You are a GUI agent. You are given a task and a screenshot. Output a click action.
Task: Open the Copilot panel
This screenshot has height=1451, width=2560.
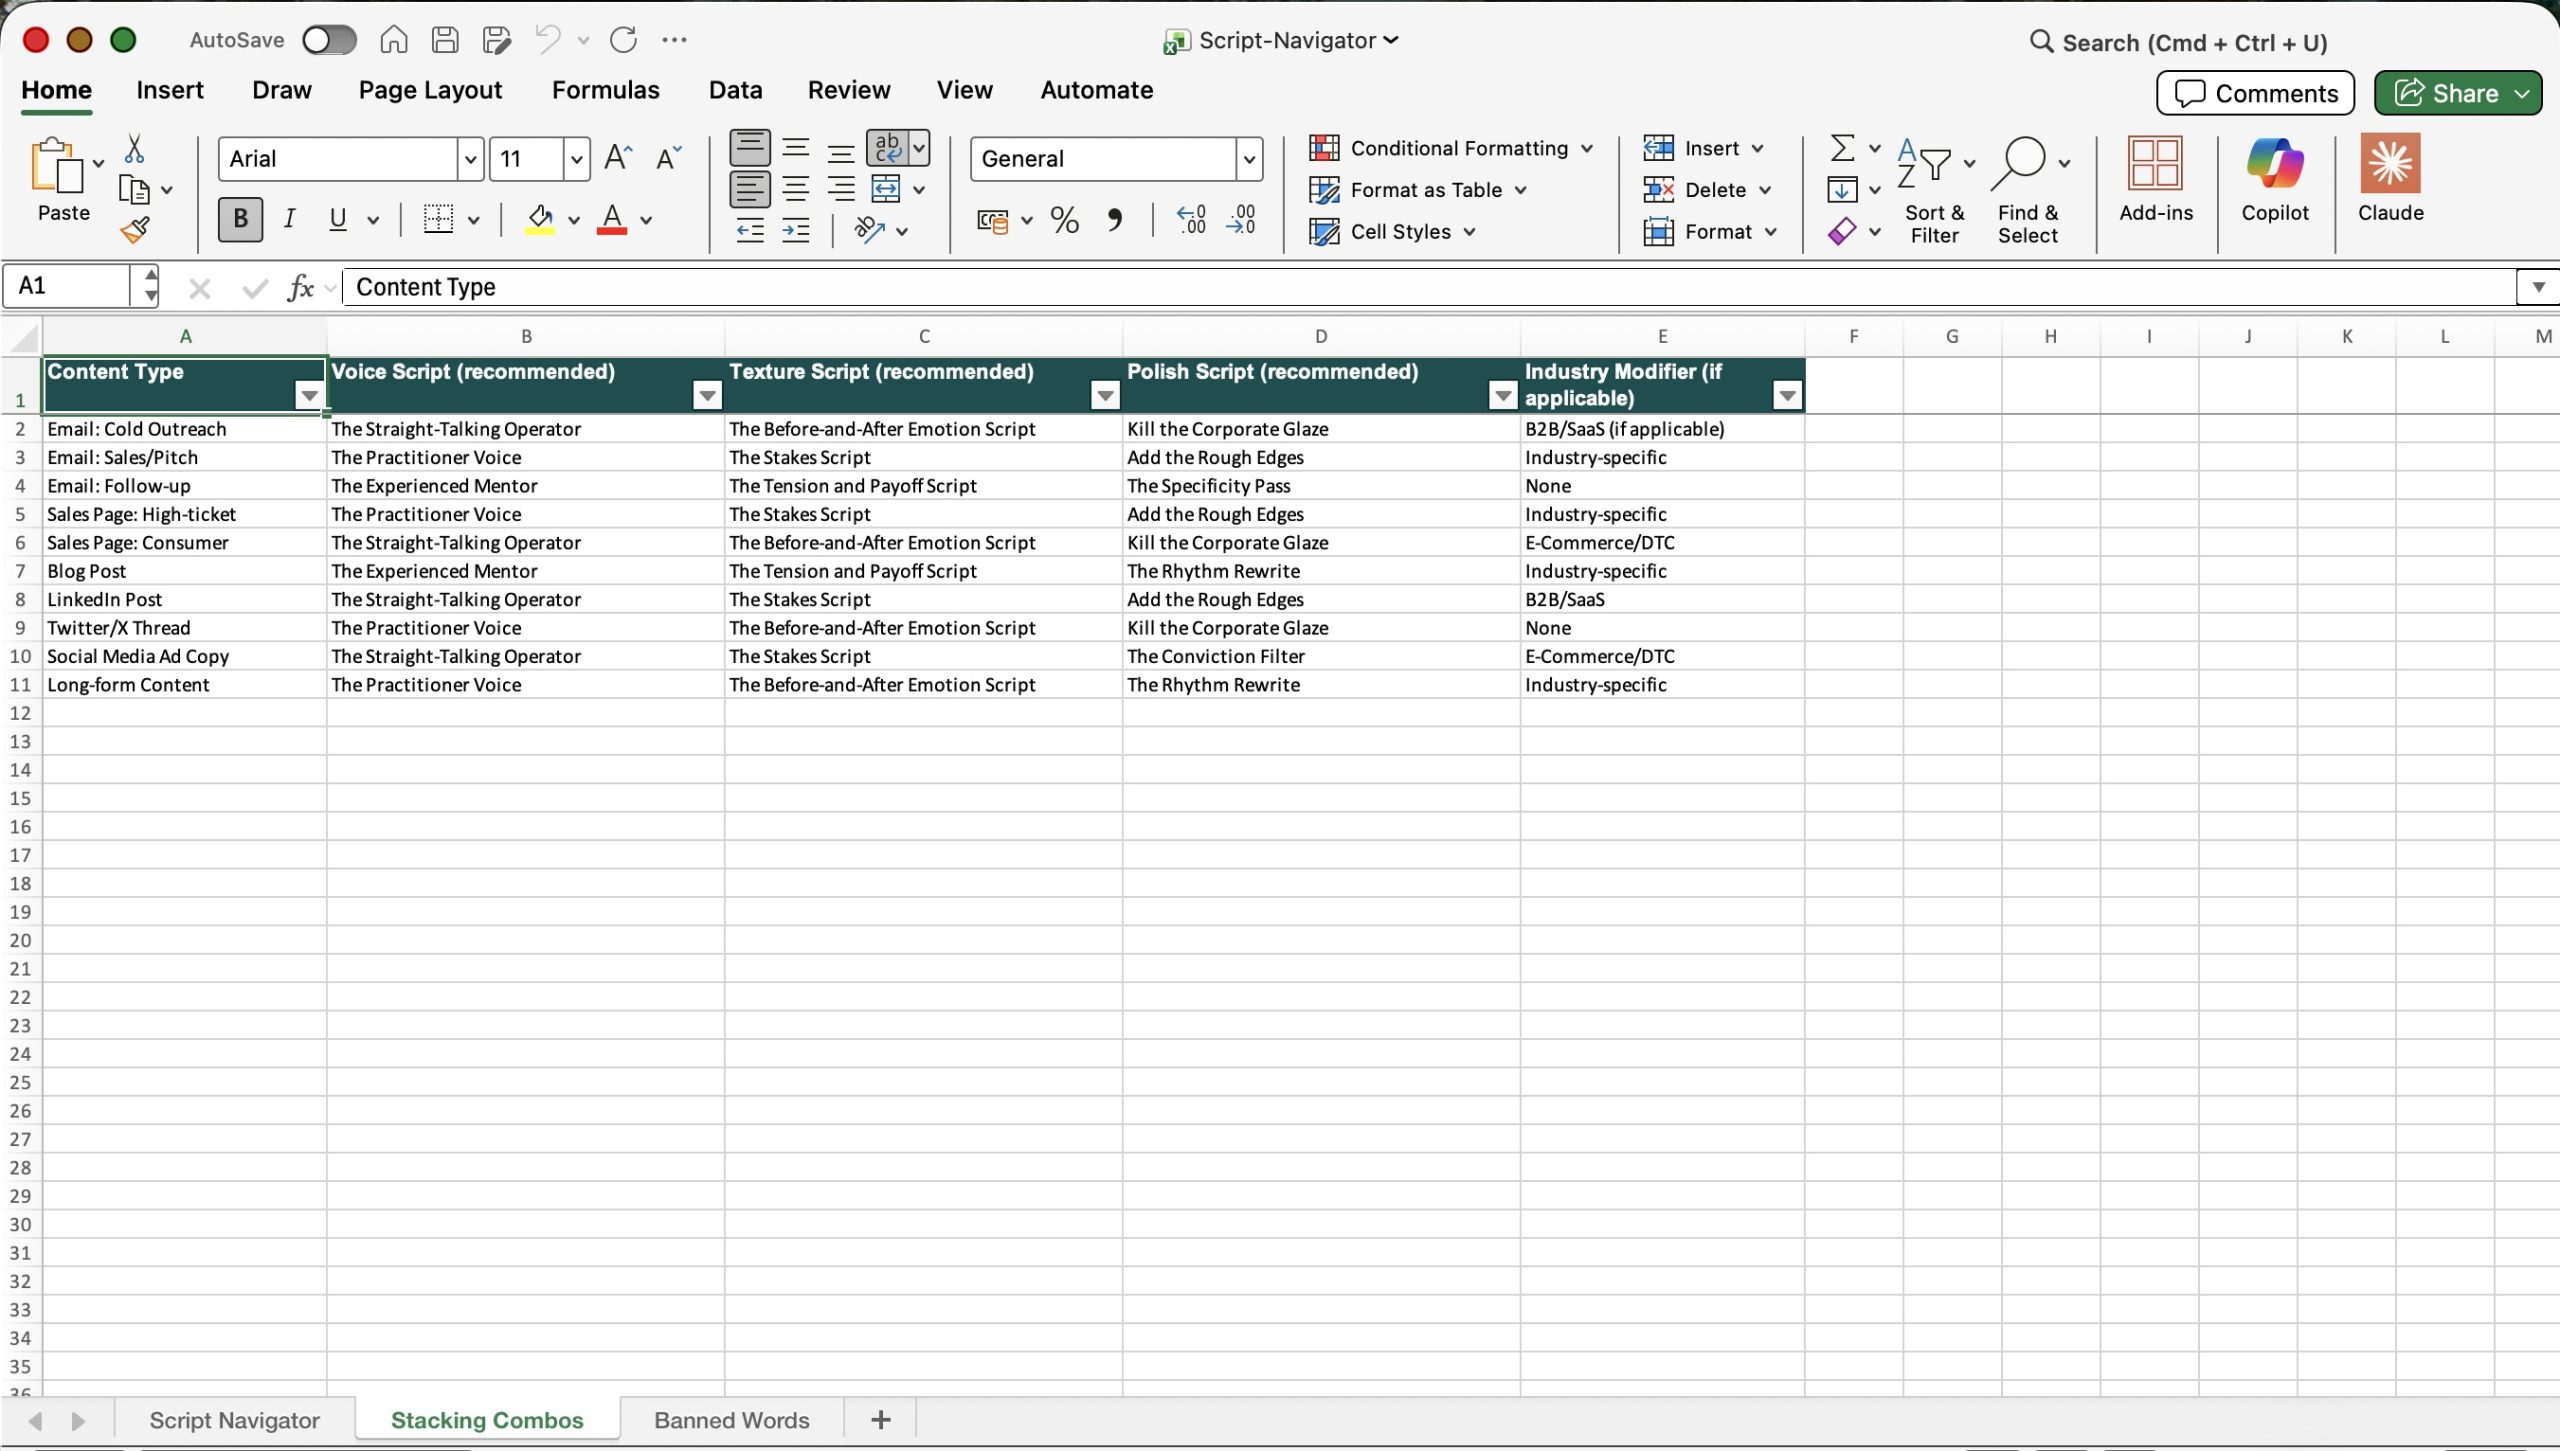pos(2274,180)
